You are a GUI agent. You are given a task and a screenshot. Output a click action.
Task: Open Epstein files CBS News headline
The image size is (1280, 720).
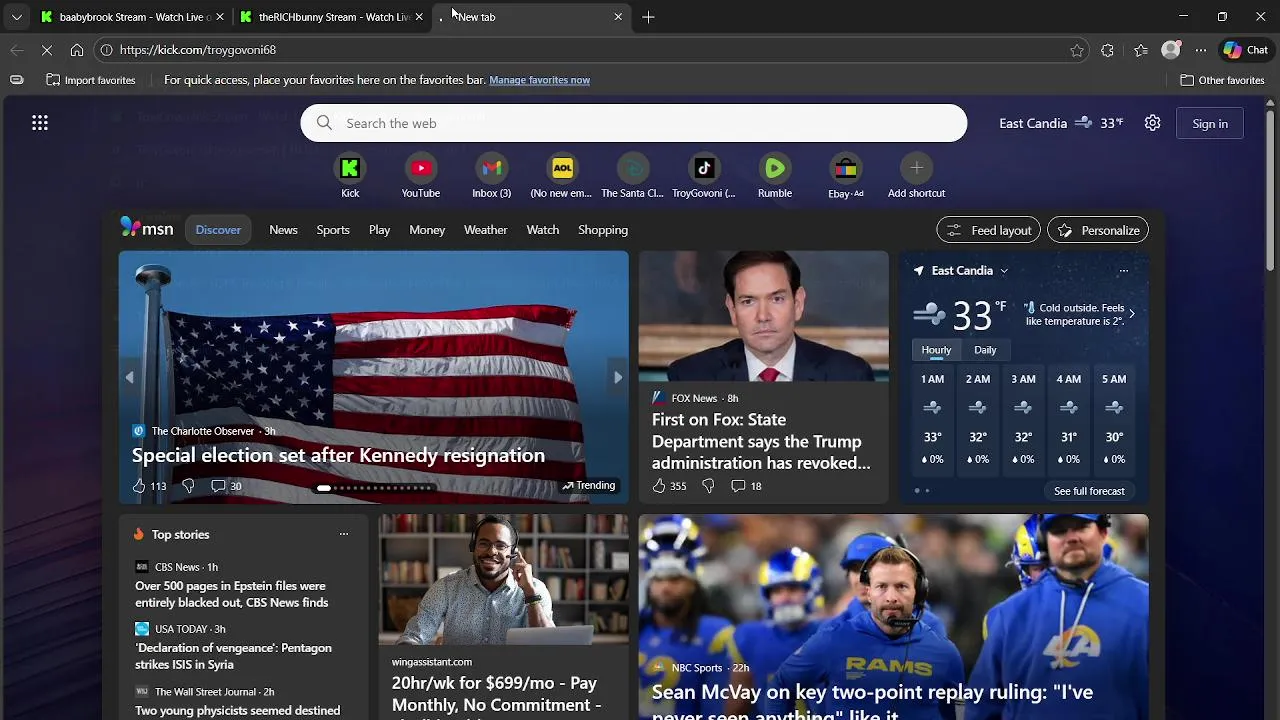[232, 594]
